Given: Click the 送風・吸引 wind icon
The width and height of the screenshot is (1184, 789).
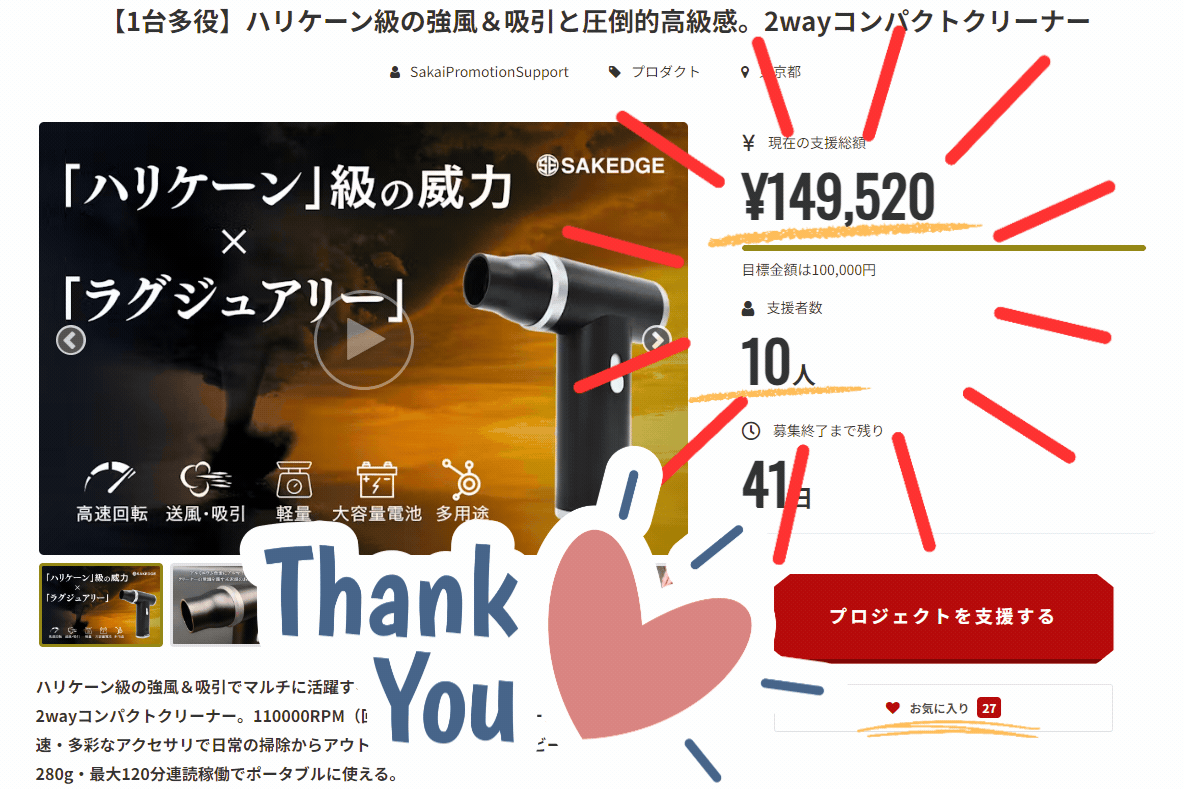Looking at the screenshot, I should 205,479.
